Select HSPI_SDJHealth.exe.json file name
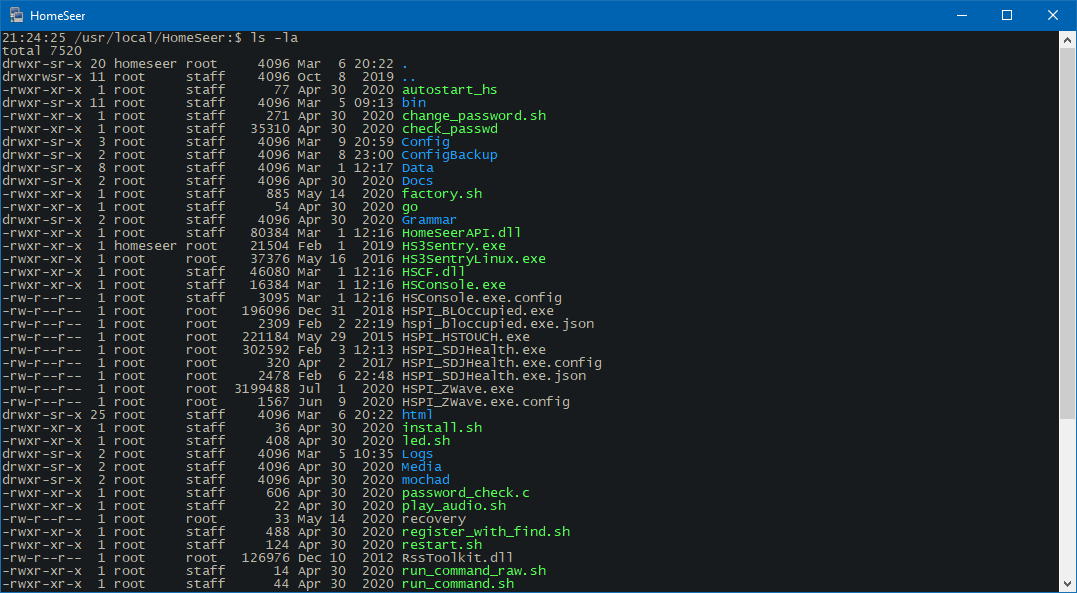Viewport: 1077px width, 593px height. point(494,376)
